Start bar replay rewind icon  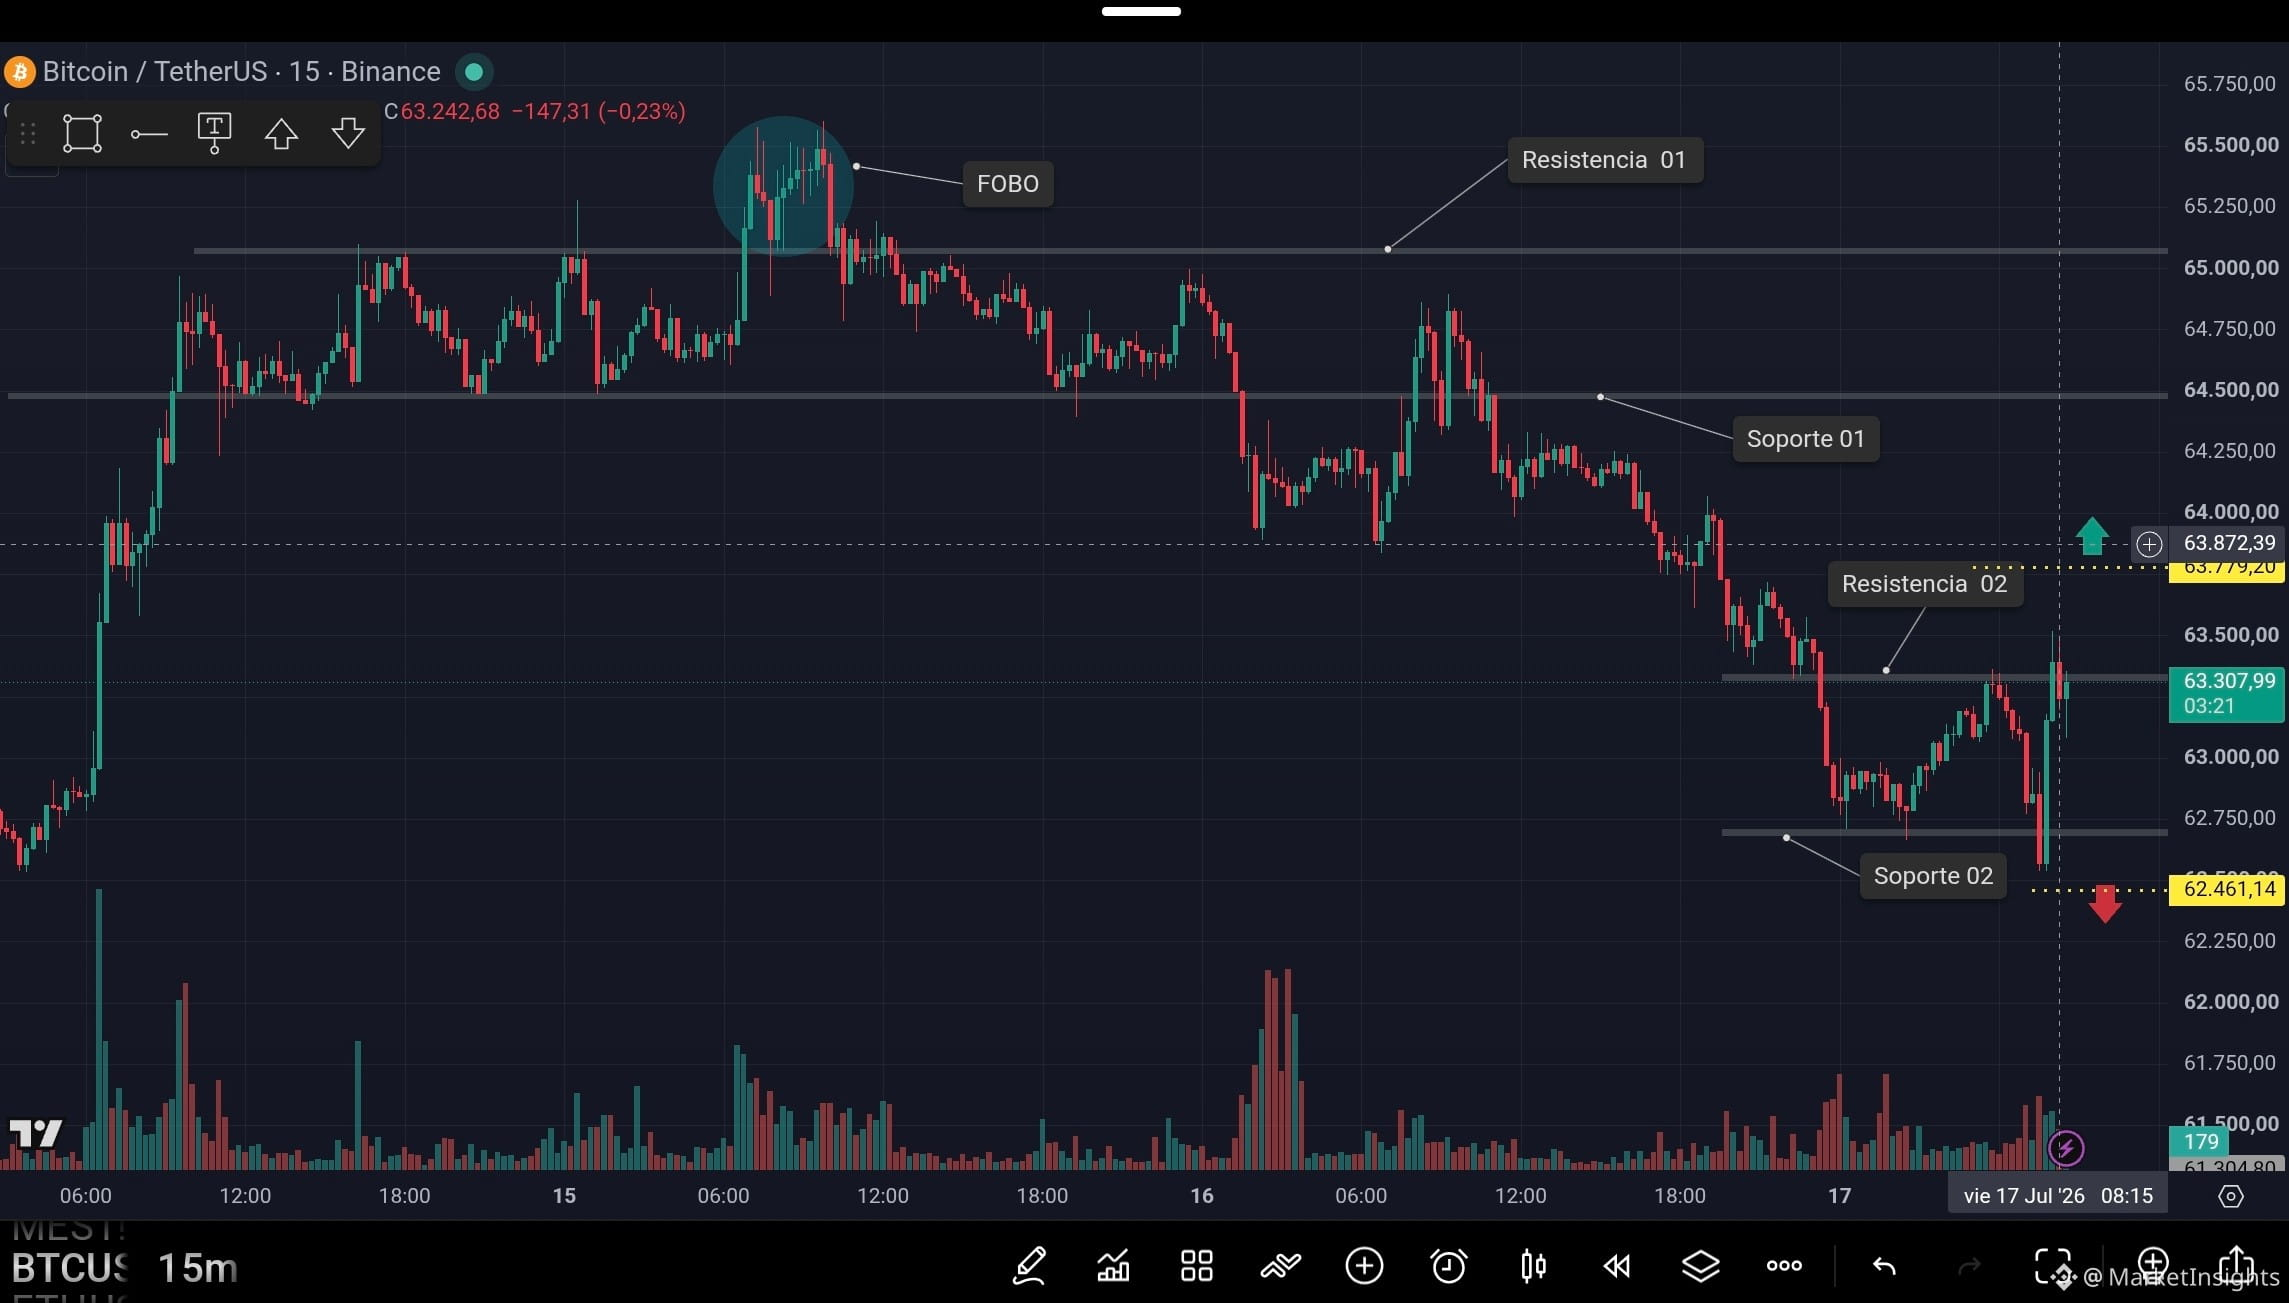coord(1616,1266)
